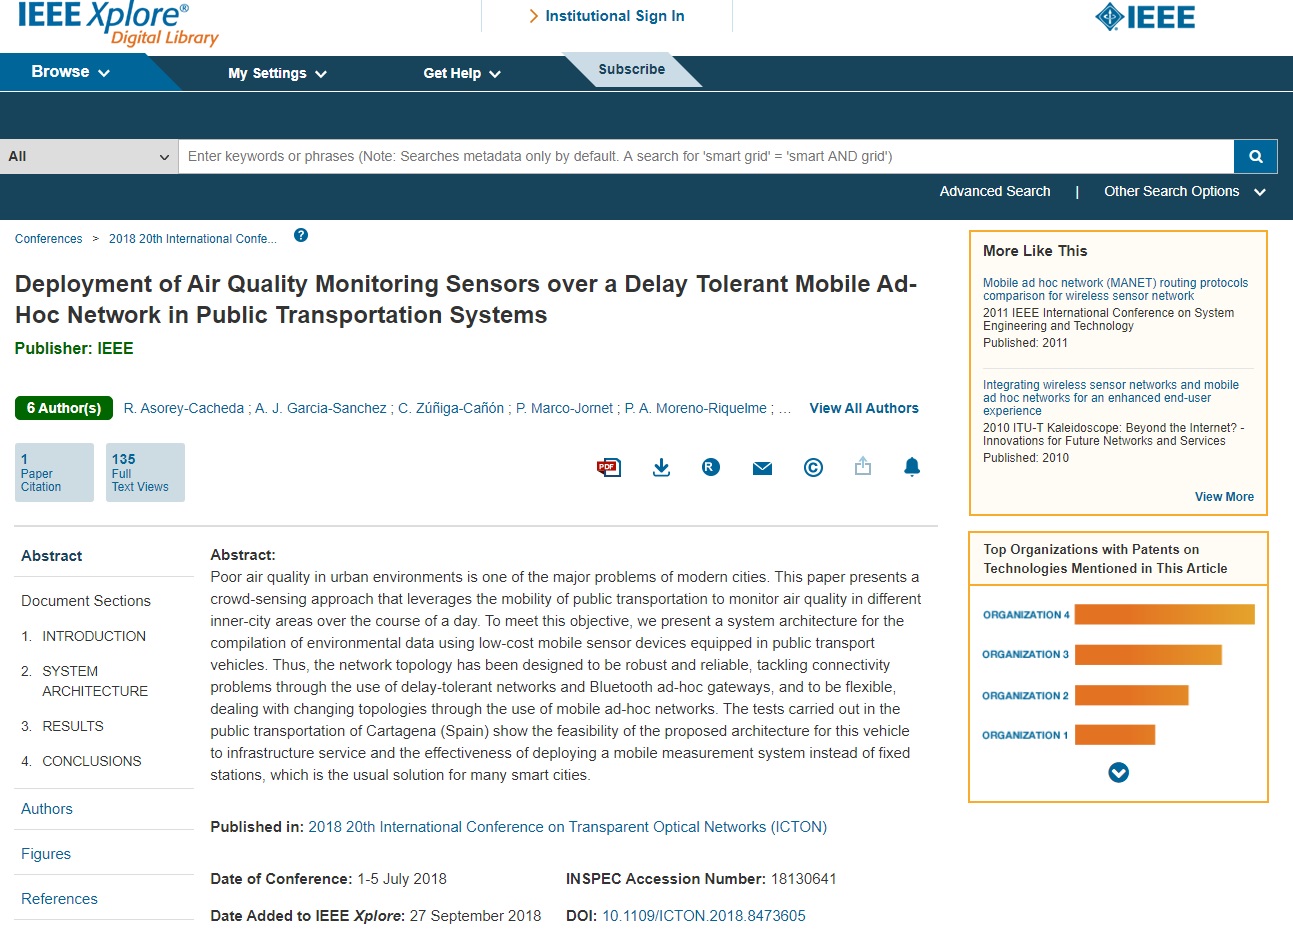Screen dimensions: 1293x929
Task: Click the alerts bell icon
Action: tap(912, 467)
